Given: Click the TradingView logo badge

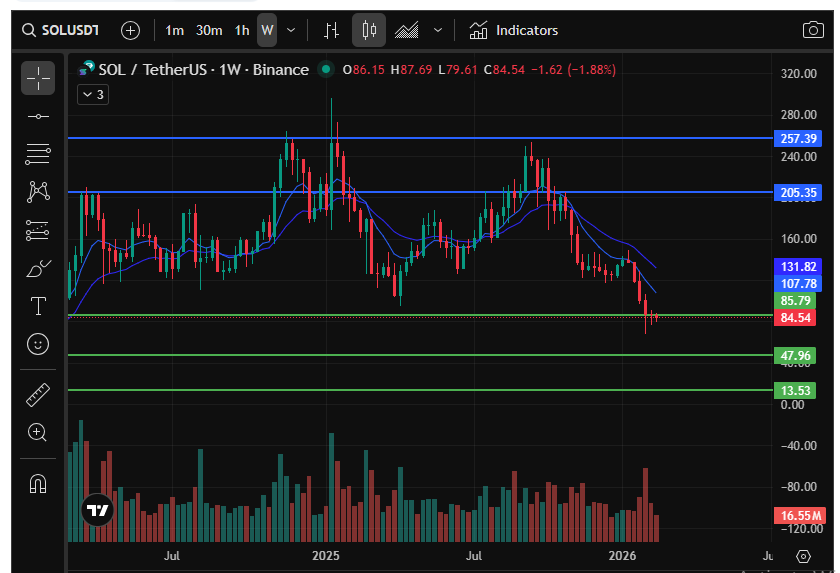Looking at the screenshot, I should coord(98,510).
